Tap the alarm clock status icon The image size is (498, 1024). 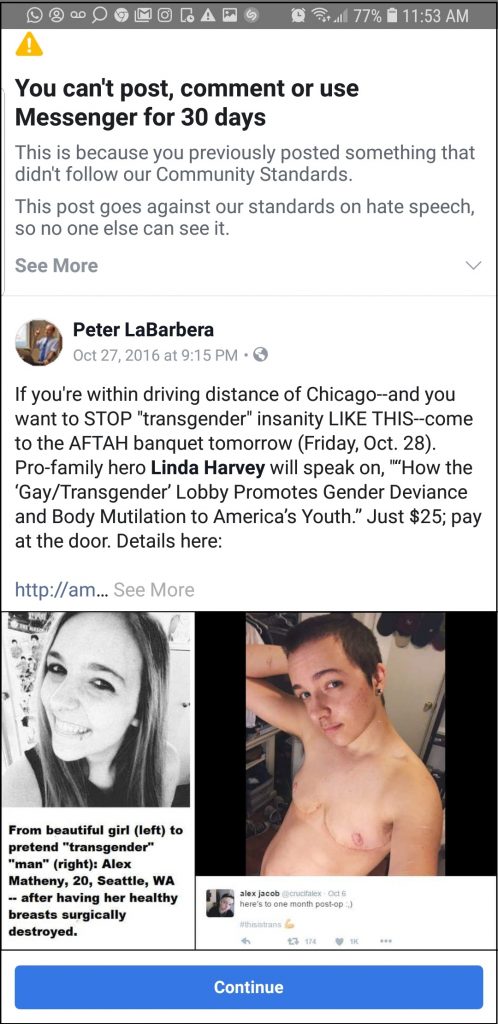pos(300,15)
